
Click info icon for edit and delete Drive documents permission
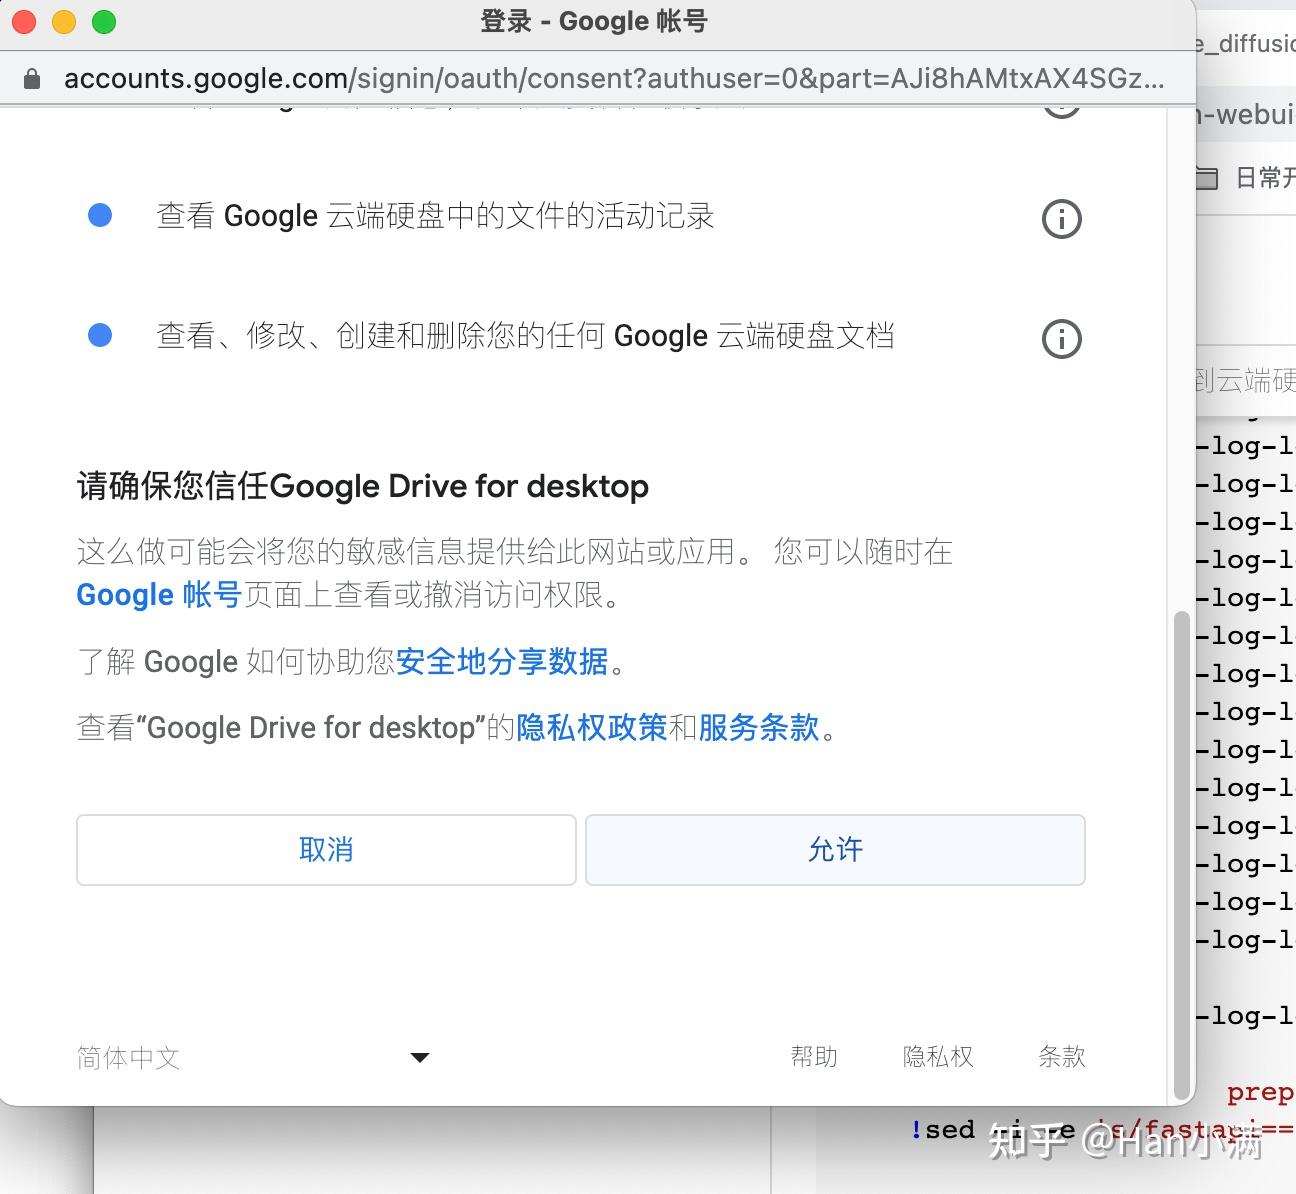click(1061, 339)
